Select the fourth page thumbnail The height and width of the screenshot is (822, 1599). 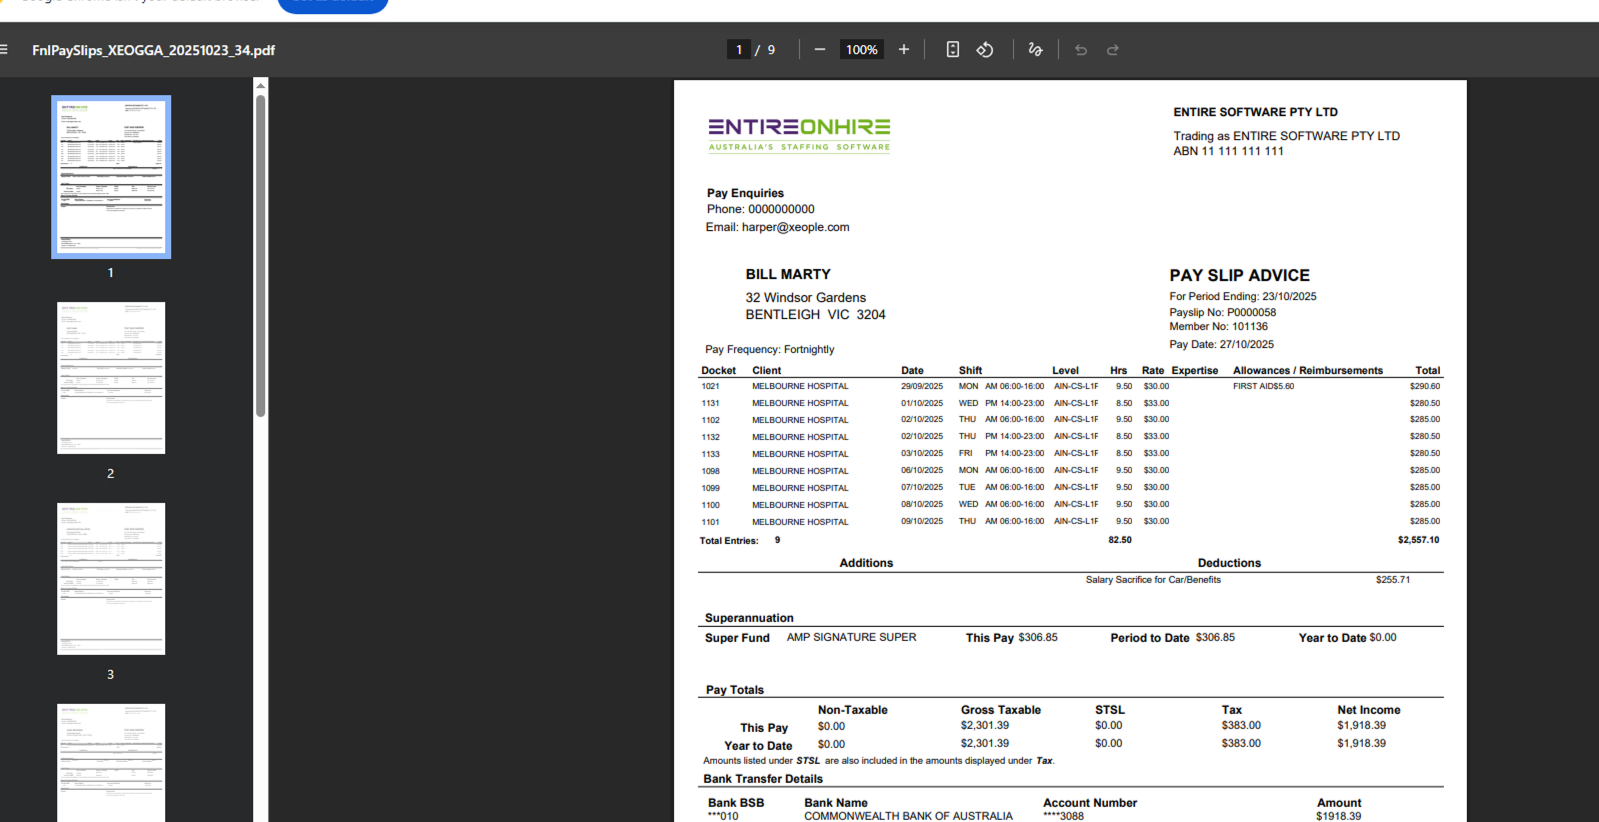[111, 762]
